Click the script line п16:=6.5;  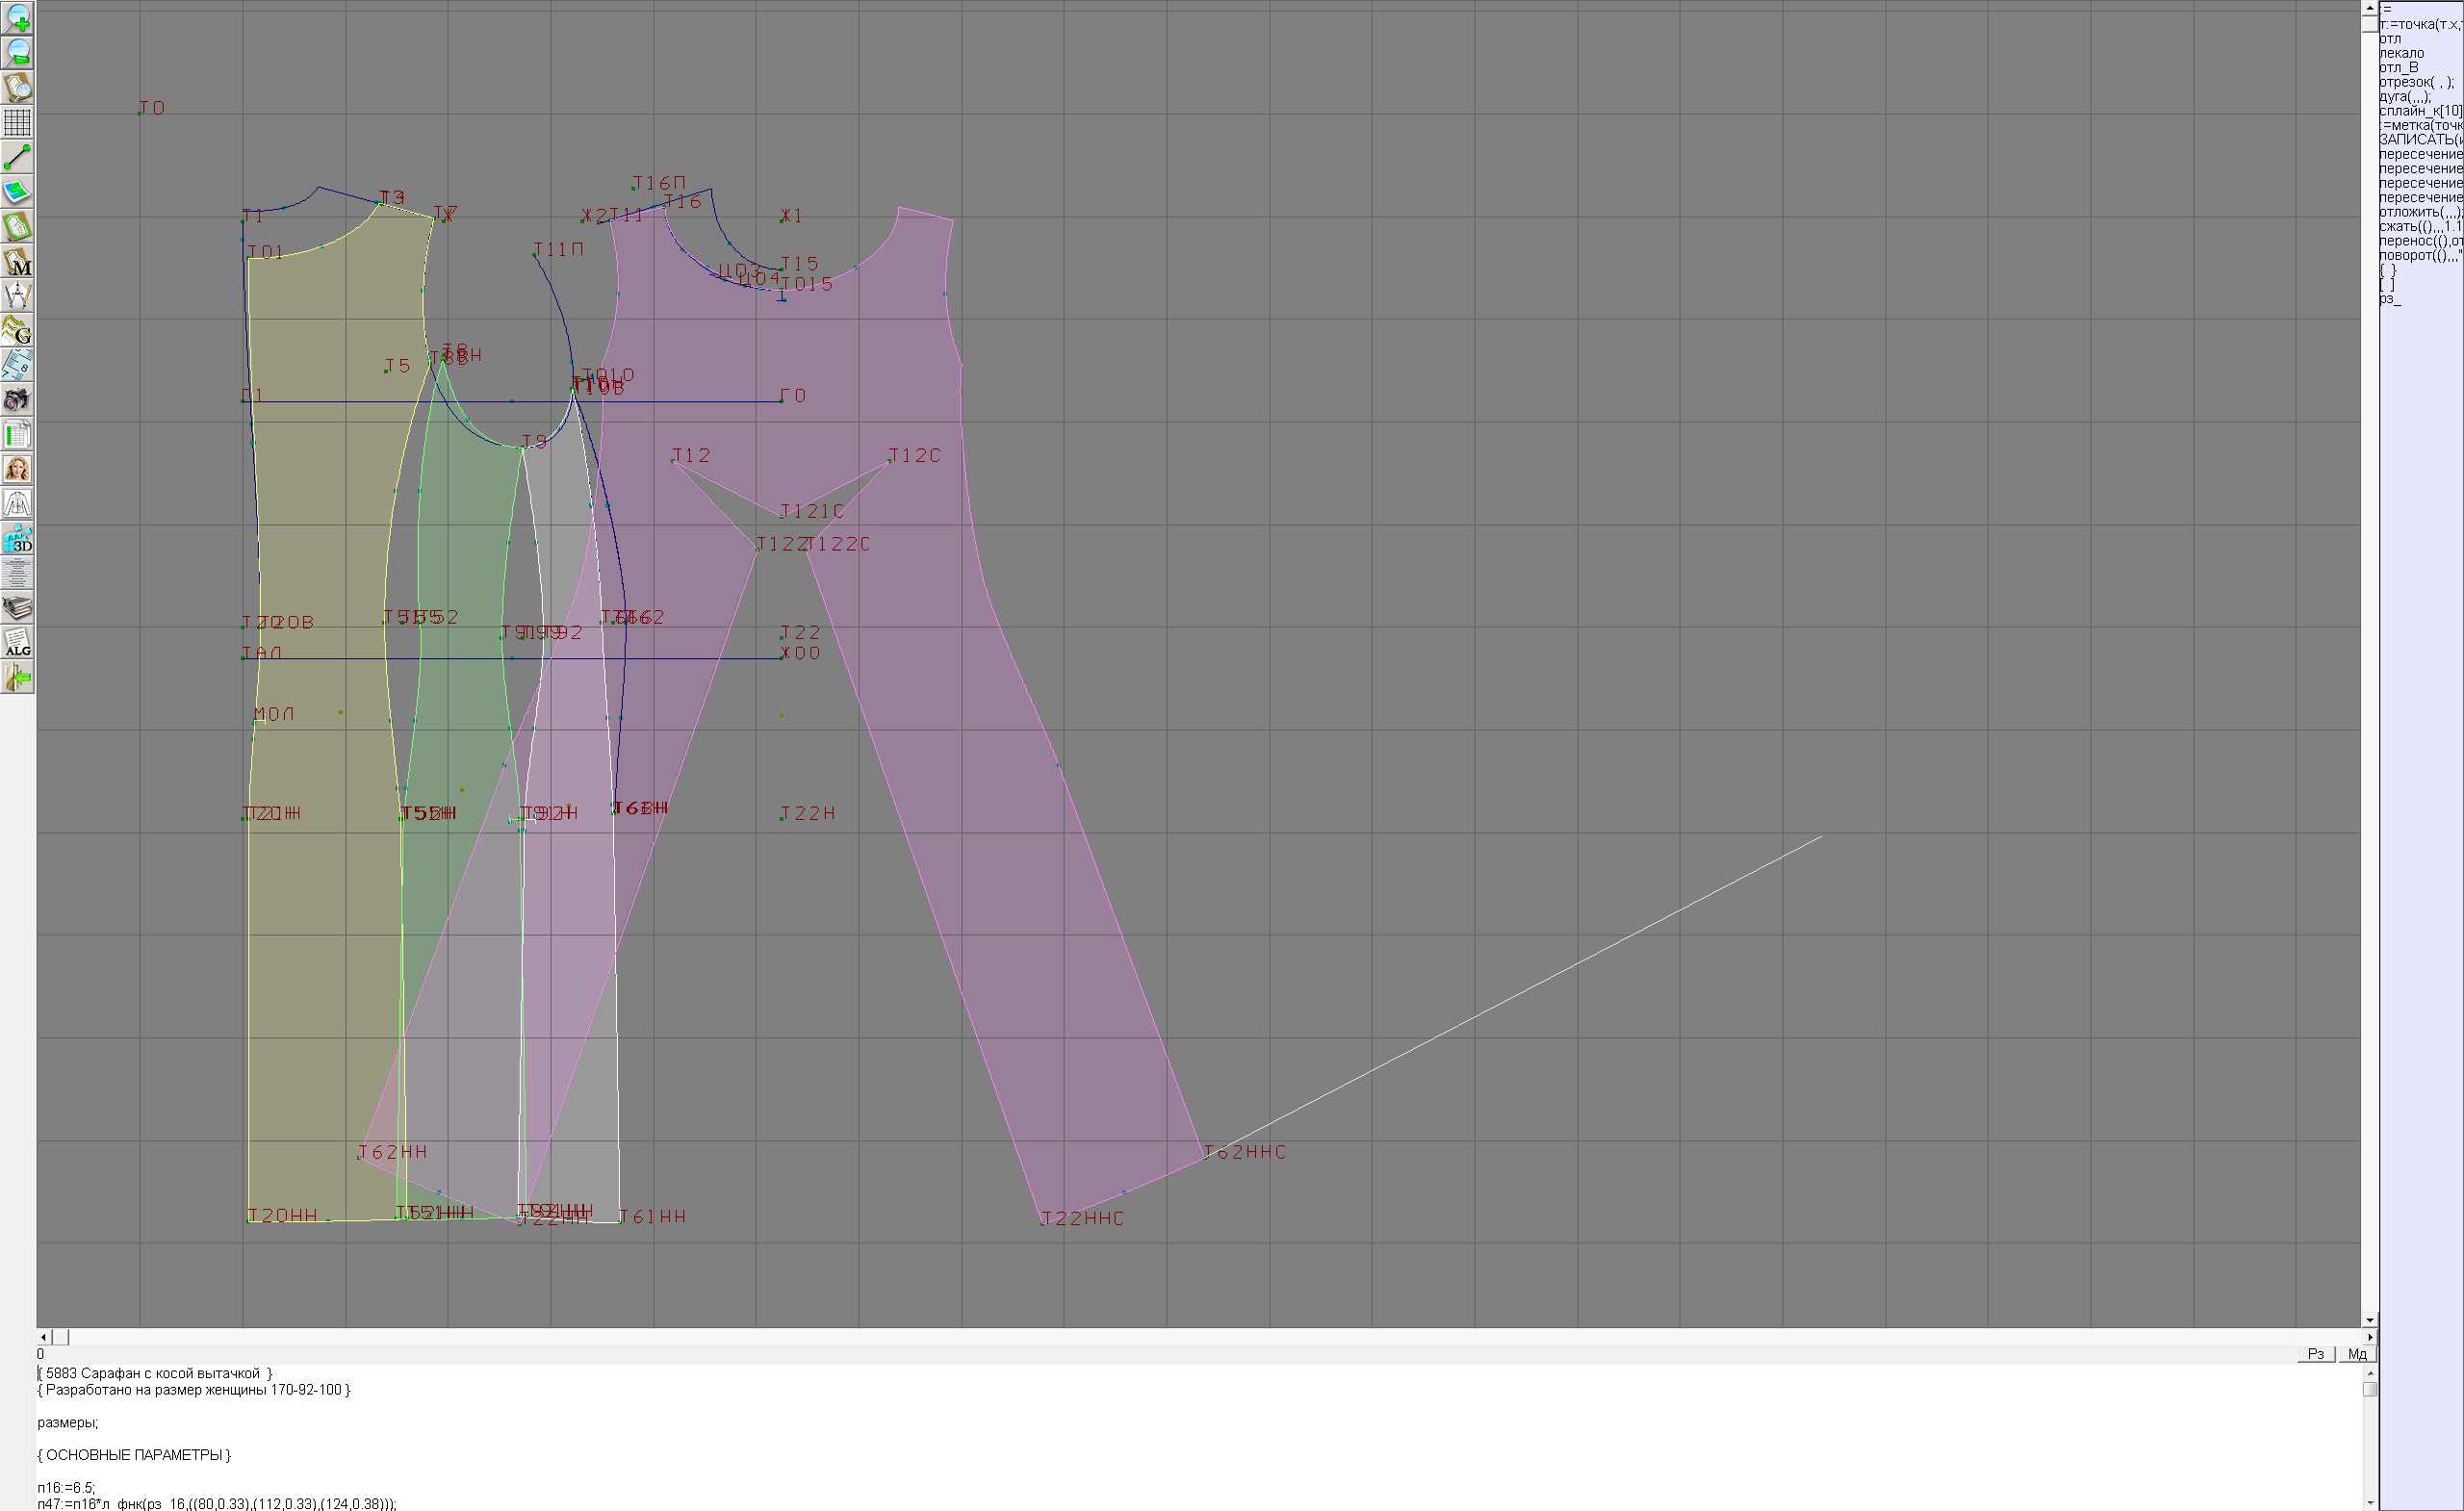(66, 1487)
